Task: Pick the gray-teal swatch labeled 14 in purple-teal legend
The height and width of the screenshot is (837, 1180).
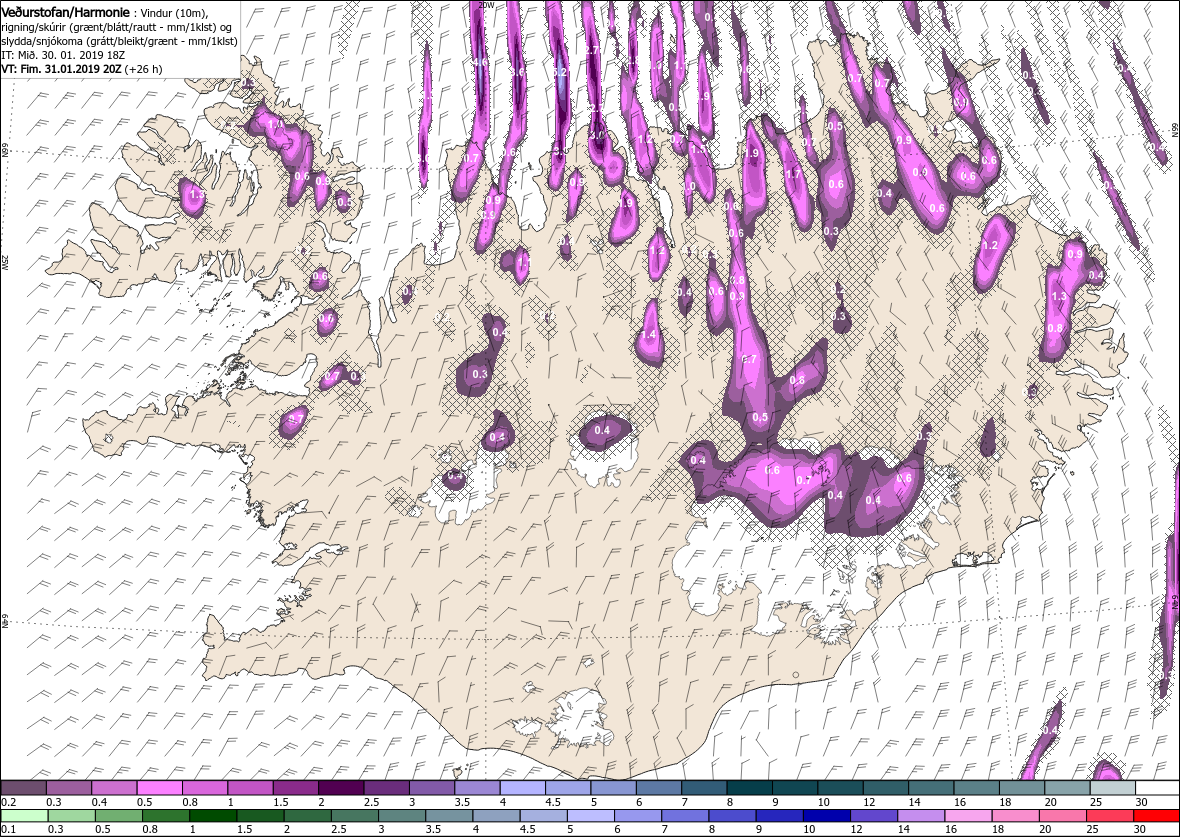Action: click(932, 787)
